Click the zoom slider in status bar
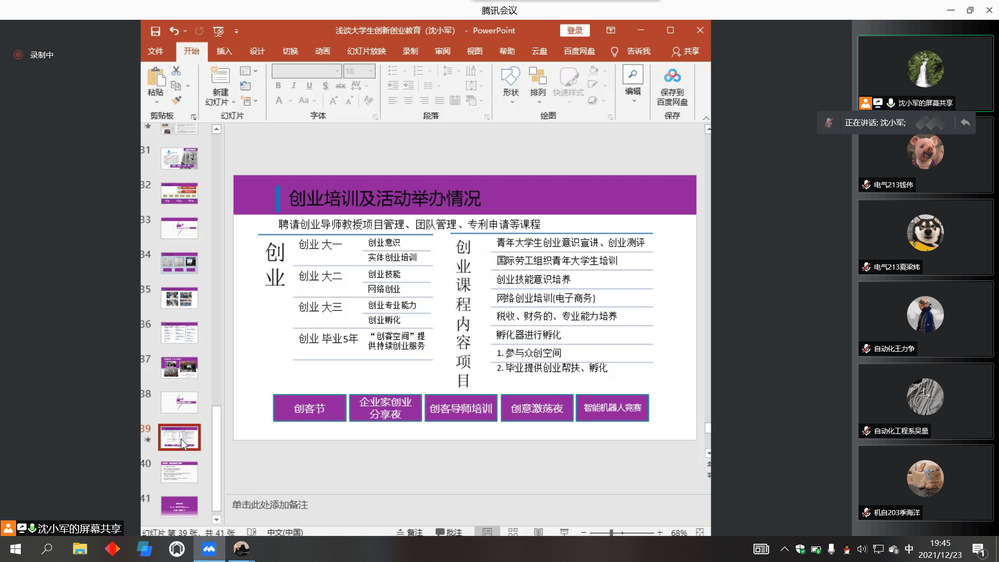The width and height of the screenshot is (999, 562). coord(612,534)
